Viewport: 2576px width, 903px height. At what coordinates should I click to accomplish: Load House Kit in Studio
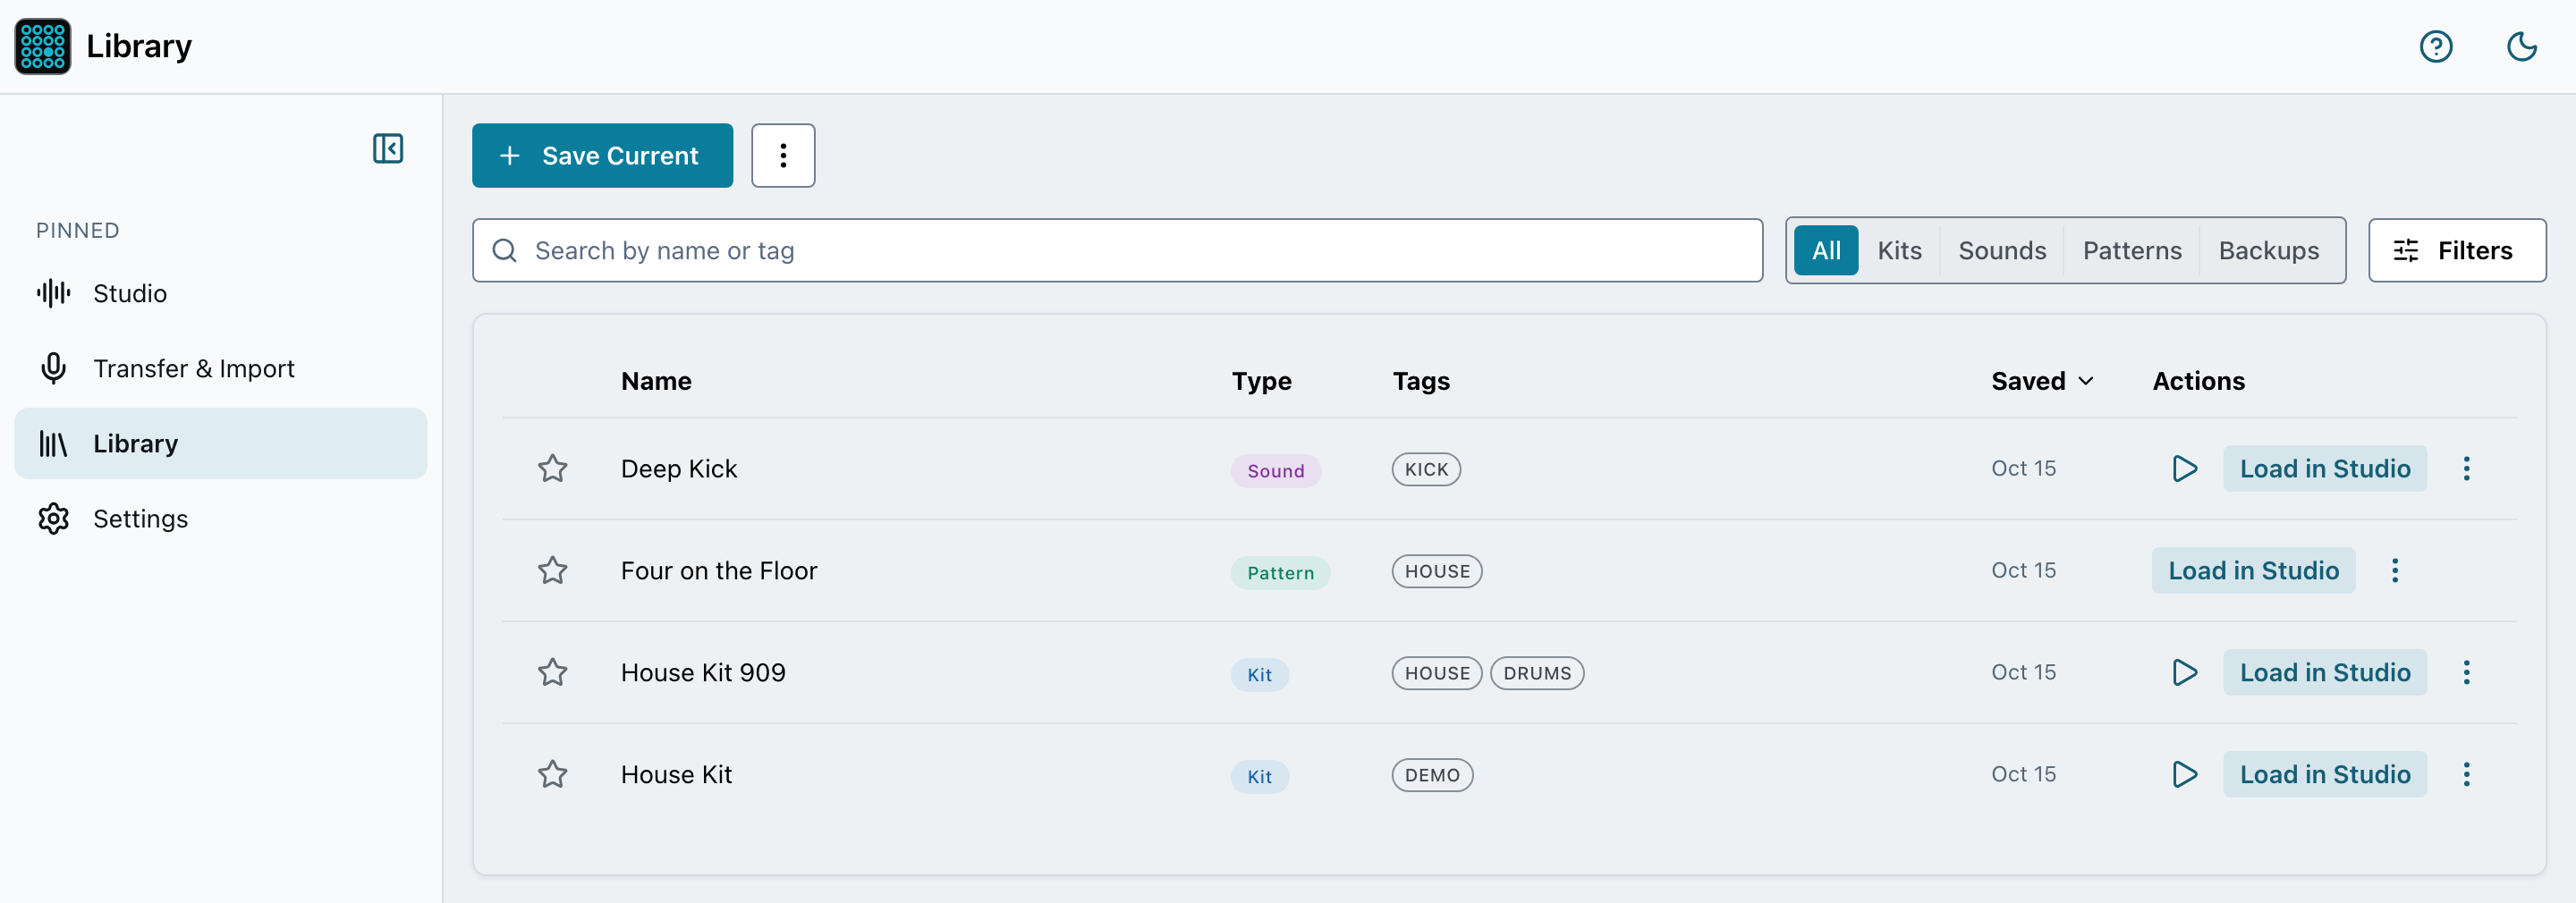tap(2324, 774)
